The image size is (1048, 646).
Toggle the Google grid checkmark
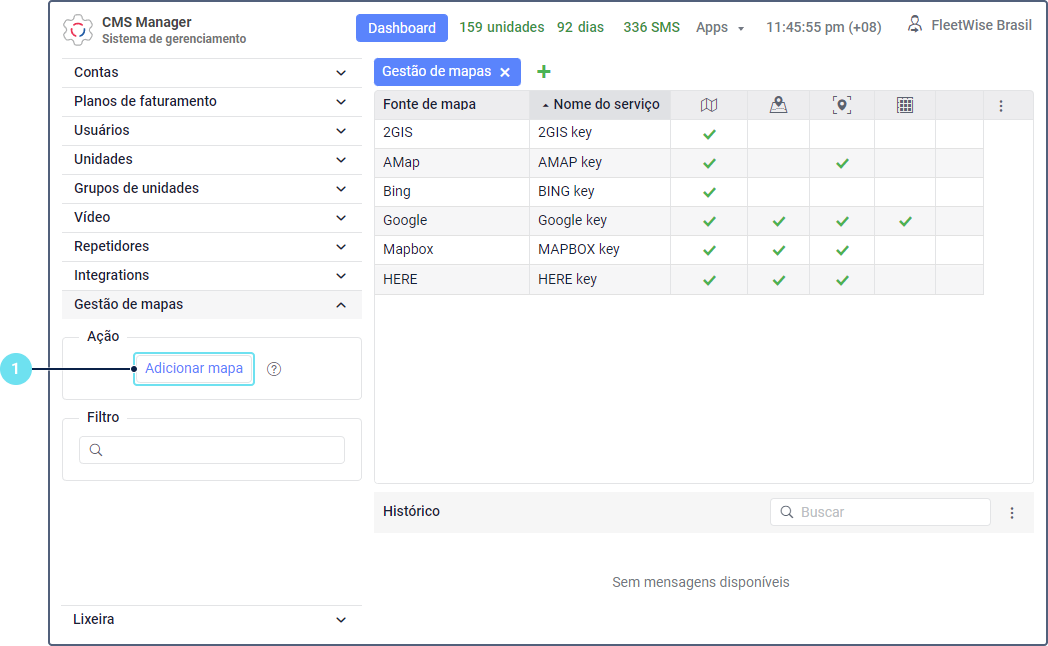coord(905,221)
